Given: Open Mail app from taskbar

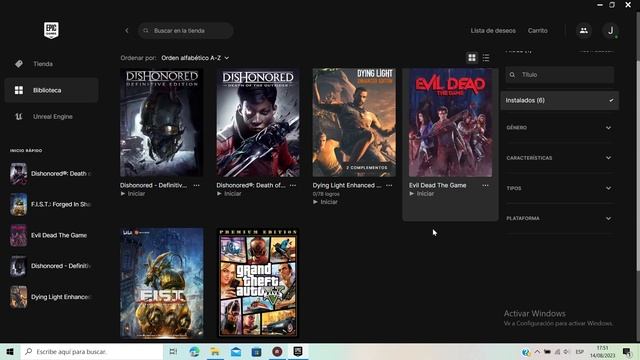Looking at the screenshot, I should pos(236,351).
